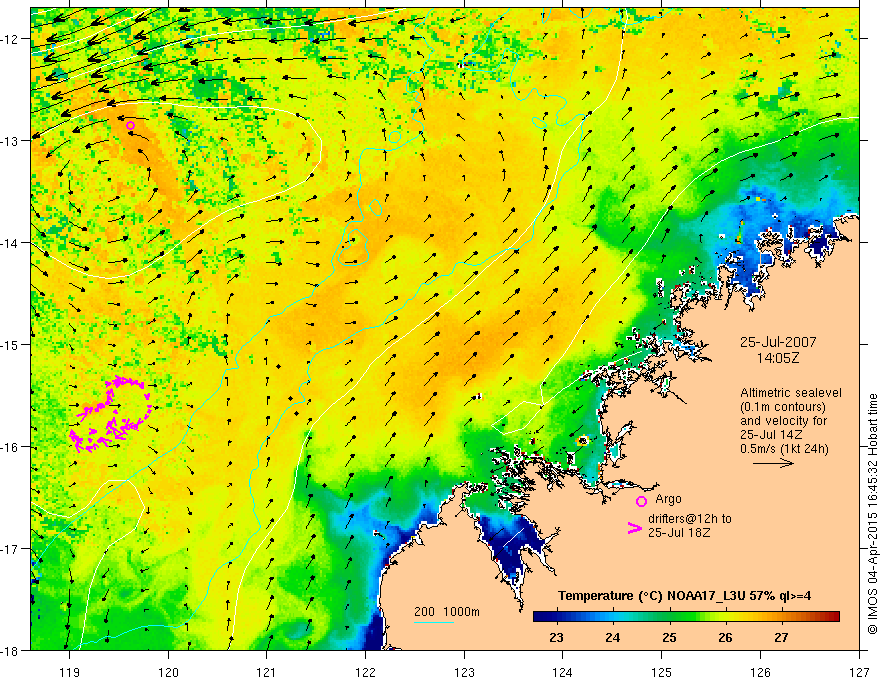
Task: Click latitude axis label '-12'
Action: (x=11, y=39)
